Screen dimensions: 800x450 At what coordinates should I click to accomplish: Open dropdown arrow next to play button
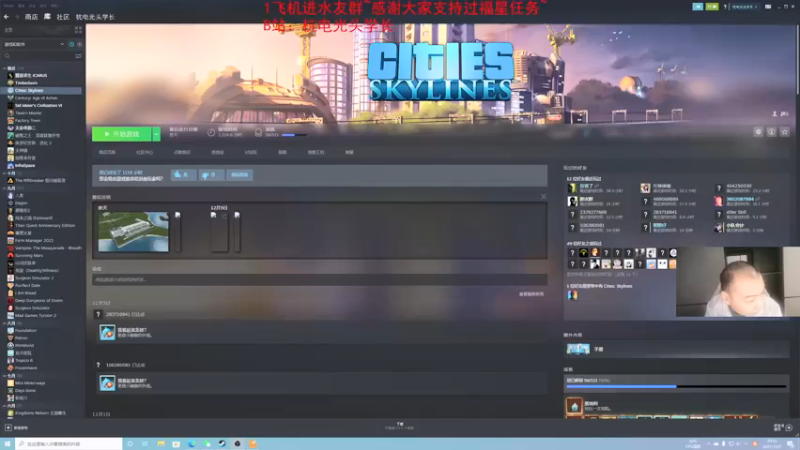(x=157, y=134)
